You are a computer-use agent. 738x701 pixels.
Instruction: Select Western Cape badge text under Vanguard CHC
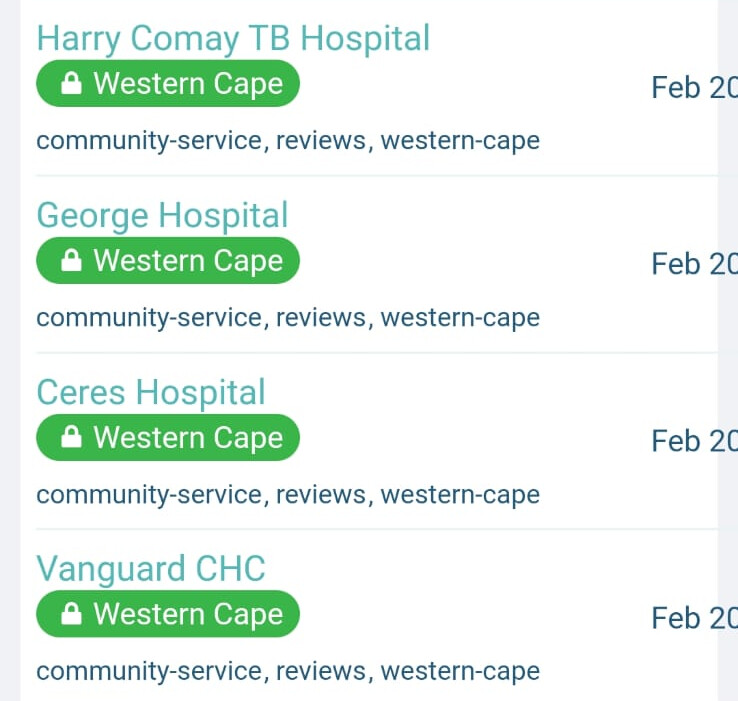pyautogui.click(x=188, y=615)
